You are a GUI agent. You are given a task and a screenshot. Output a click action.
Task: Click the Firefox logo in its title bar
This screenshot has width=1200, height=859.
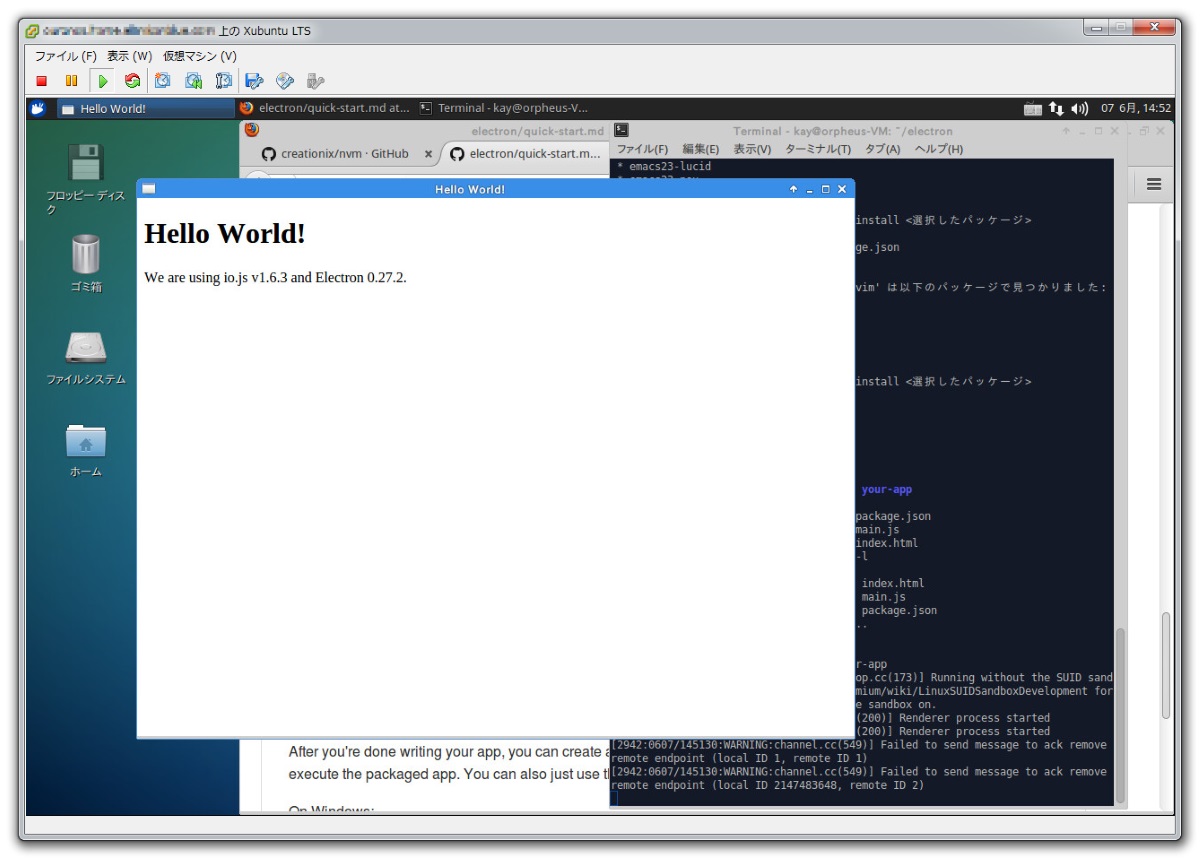(x=251, y=130)
